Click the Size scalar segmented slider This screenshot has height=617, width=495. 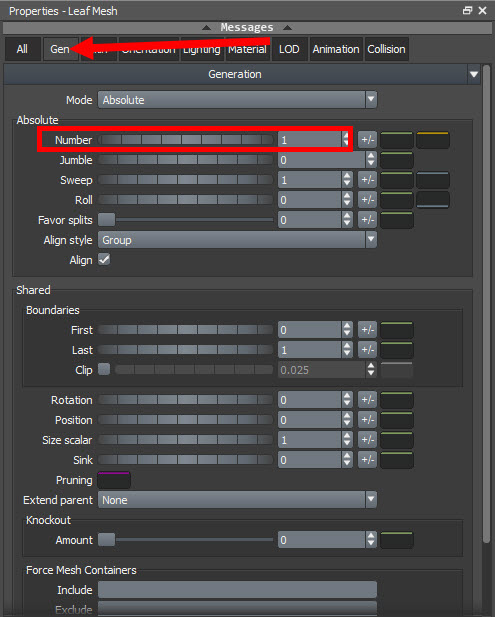[185, 440]
